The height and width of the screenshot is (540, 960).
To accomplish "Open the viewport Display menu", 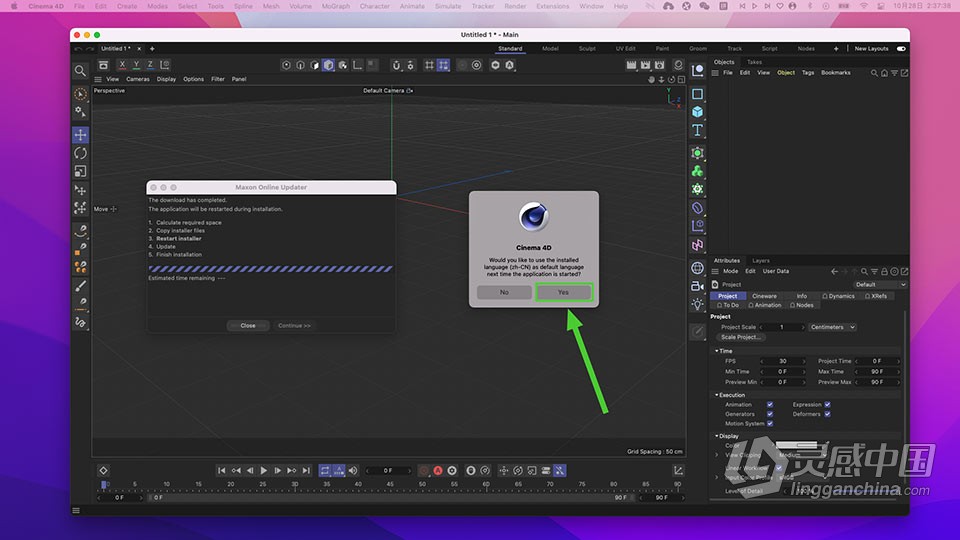I will click(x=166, y=79).
